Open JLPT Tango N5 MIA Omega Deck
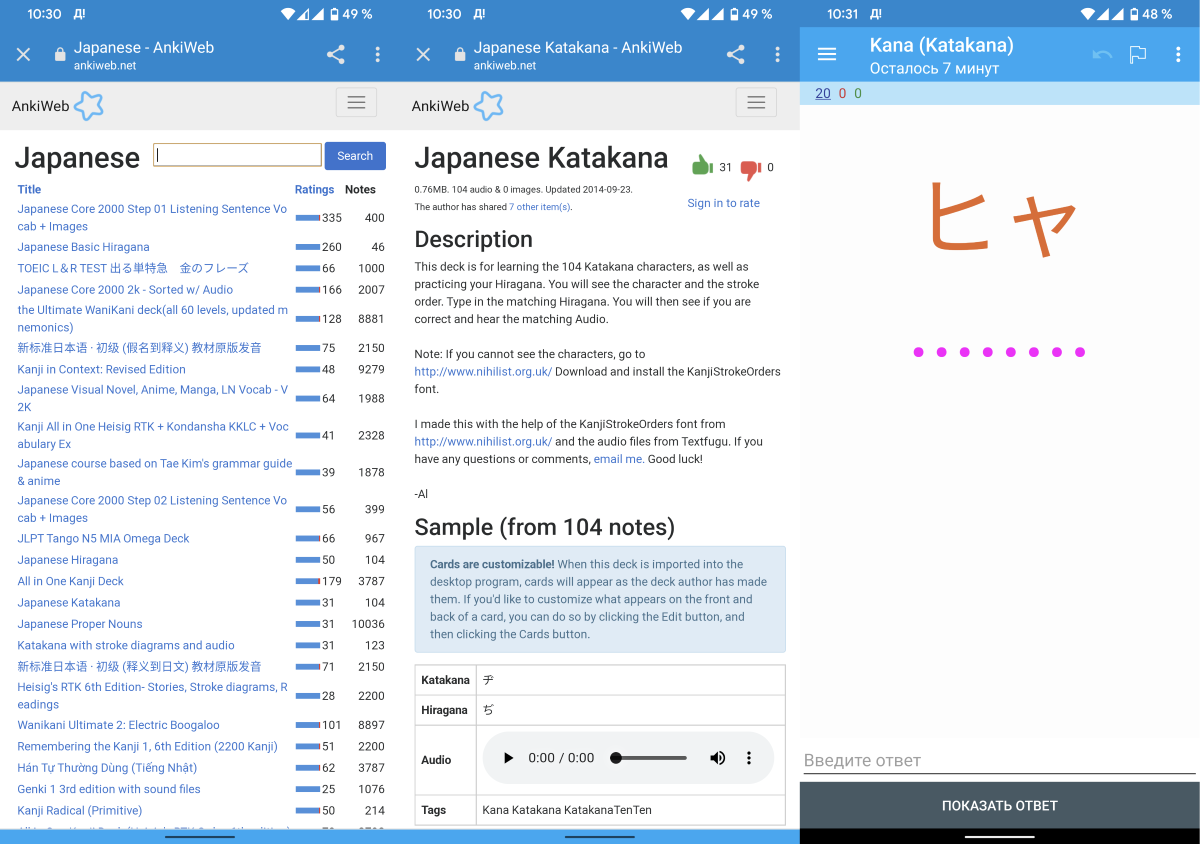The image size is (1200, 844). pos(103,538)
